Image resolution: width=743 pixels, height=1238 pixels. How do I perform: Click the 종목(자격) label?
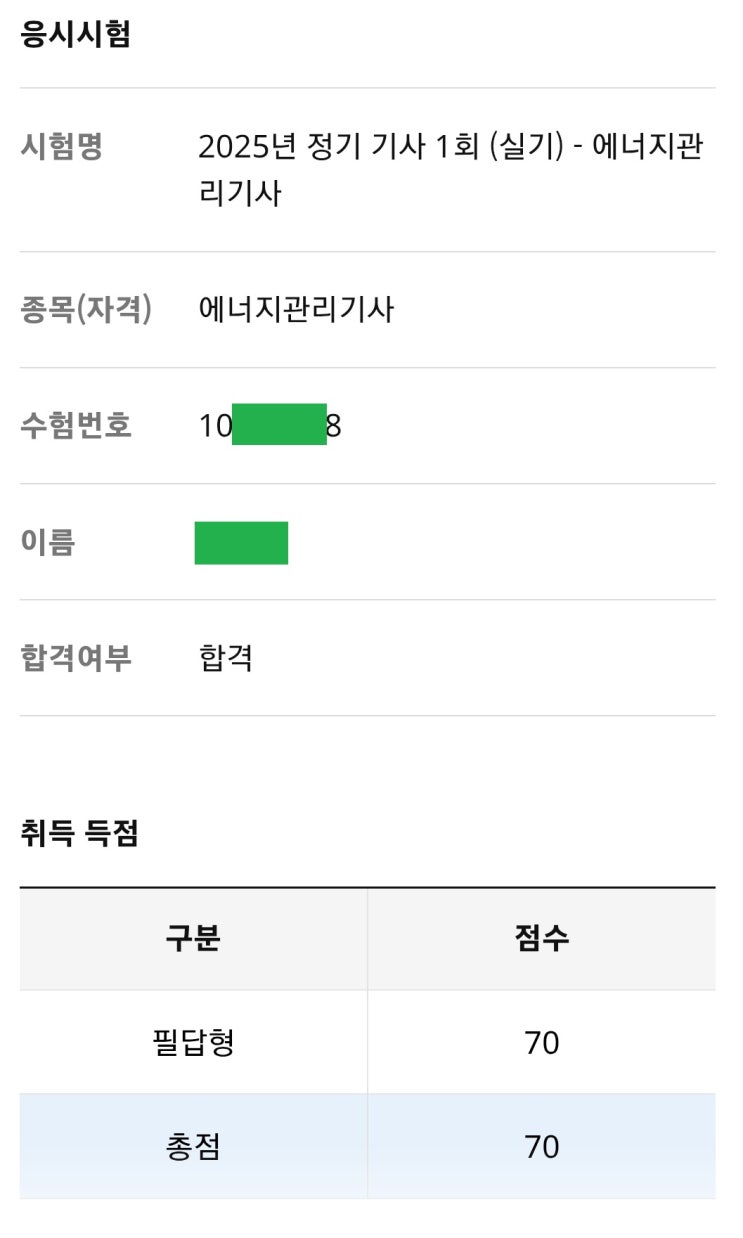coord(86,310)
